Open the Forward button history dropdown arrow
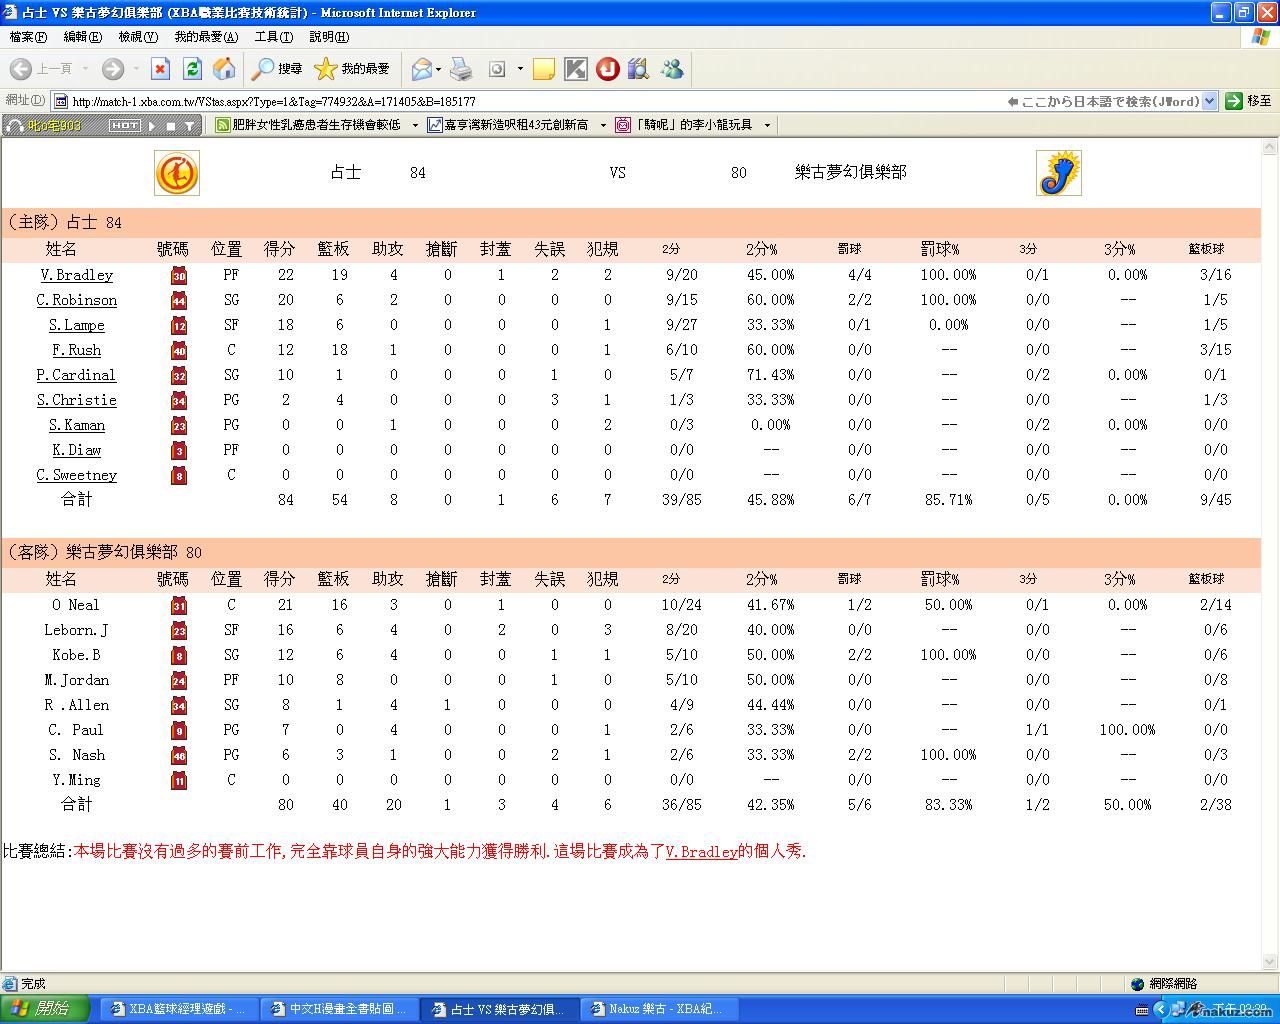 tap(136, 69)
